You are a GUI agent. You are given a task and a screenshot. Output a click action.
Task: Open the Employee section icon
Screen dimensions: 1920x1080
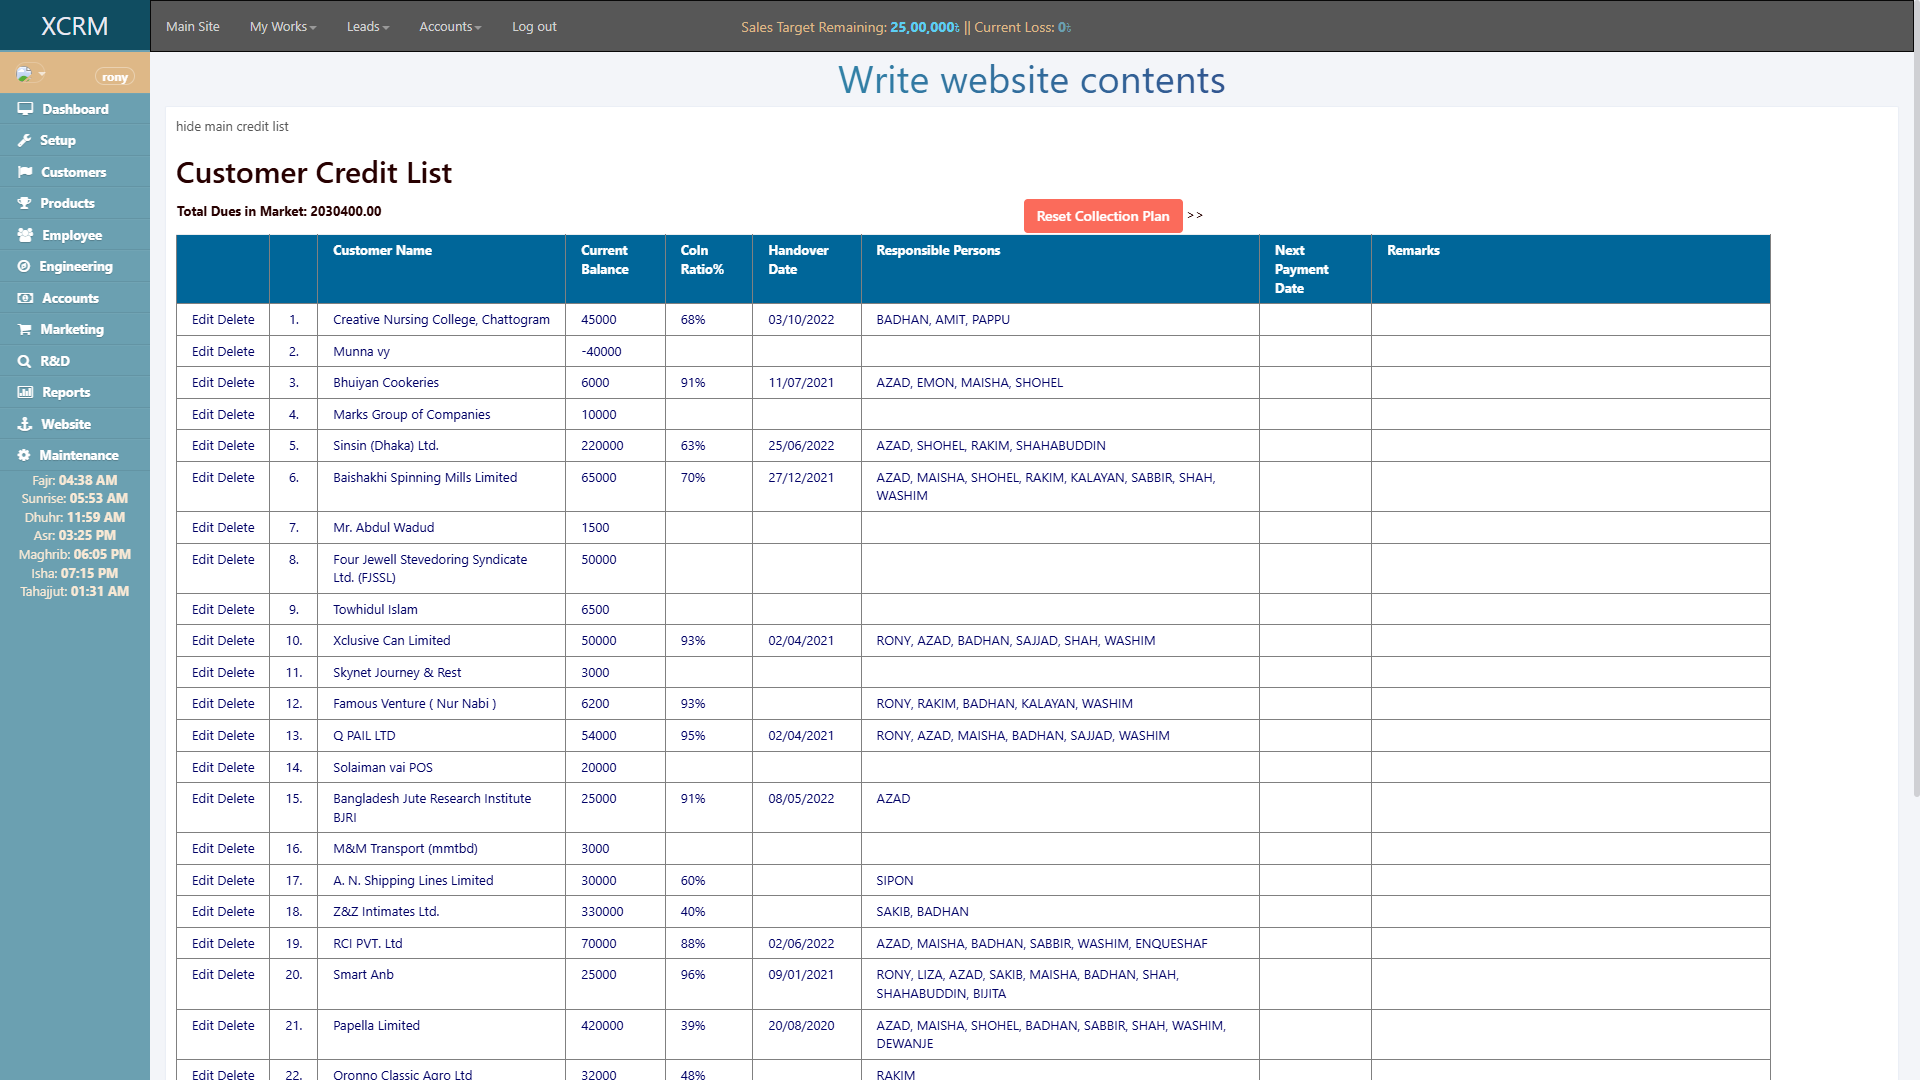click(26, 235)
